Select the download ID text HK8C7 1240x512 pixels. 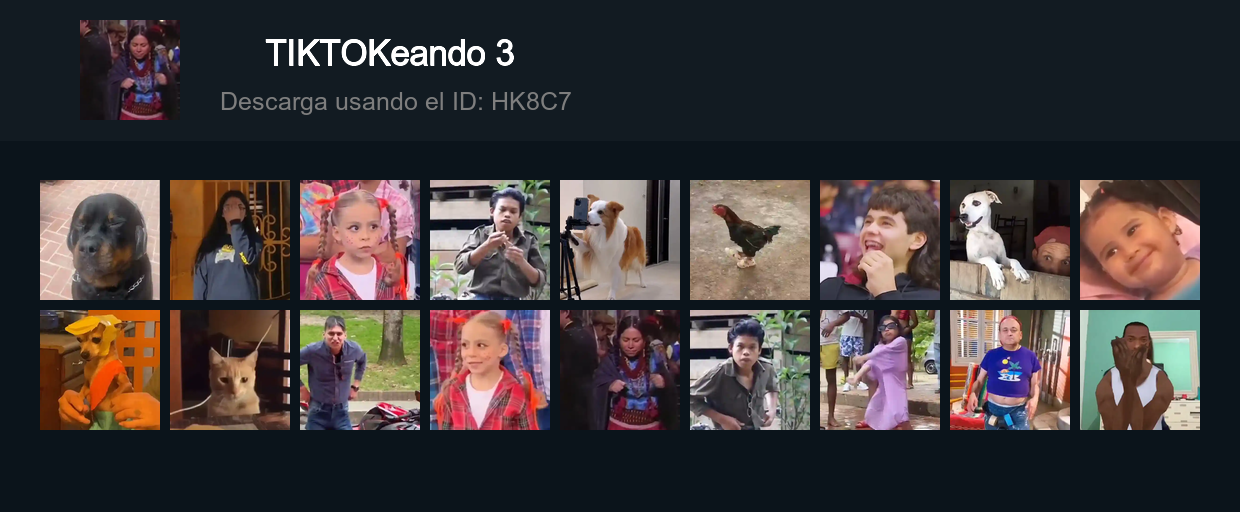tap(531, 101)
